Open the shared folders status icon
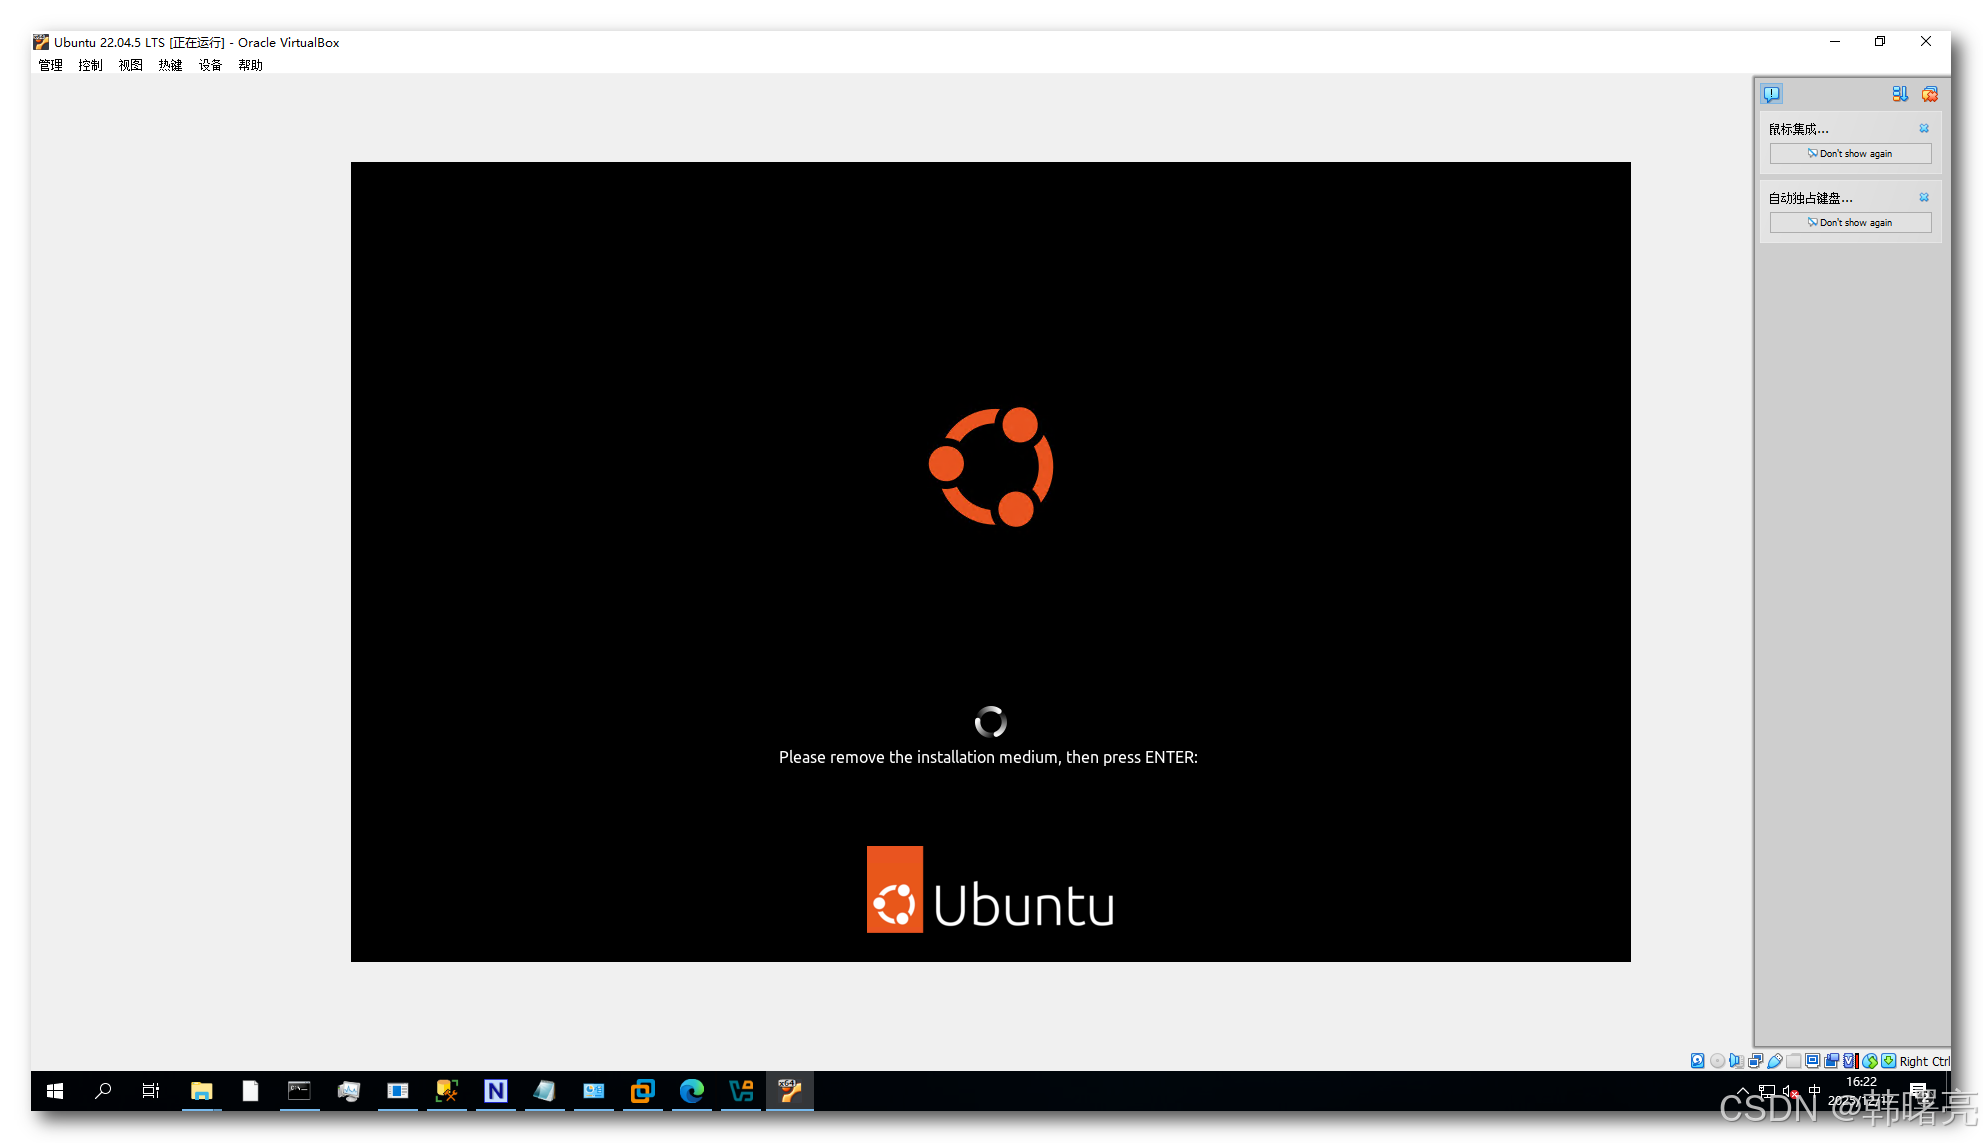Screen dimensions: 1983x1143 click(1794, 1060)
